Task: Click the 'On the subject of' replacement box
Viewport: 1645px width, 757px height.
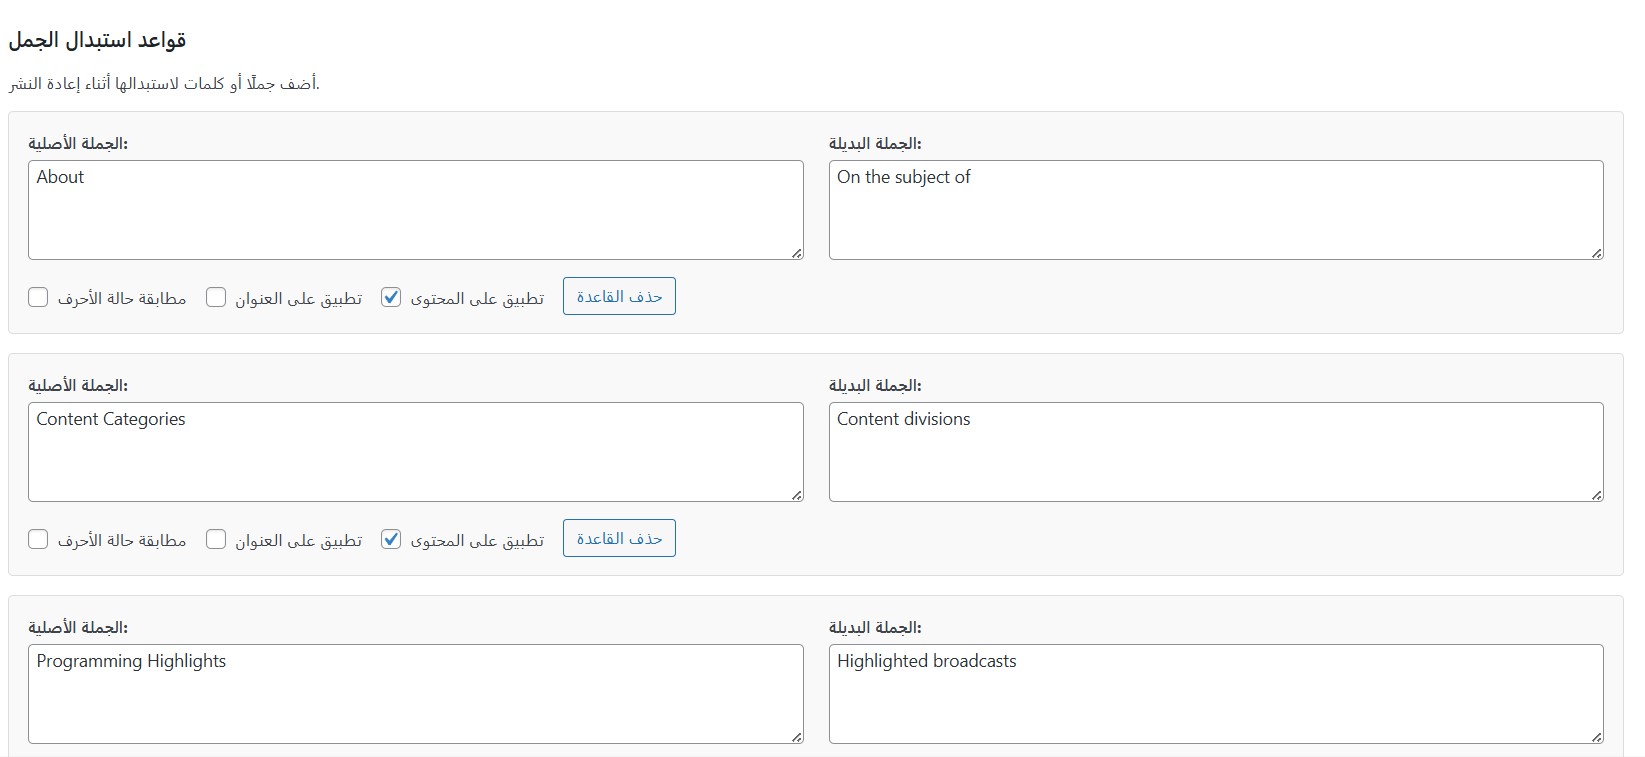Action: [1215, 210]
